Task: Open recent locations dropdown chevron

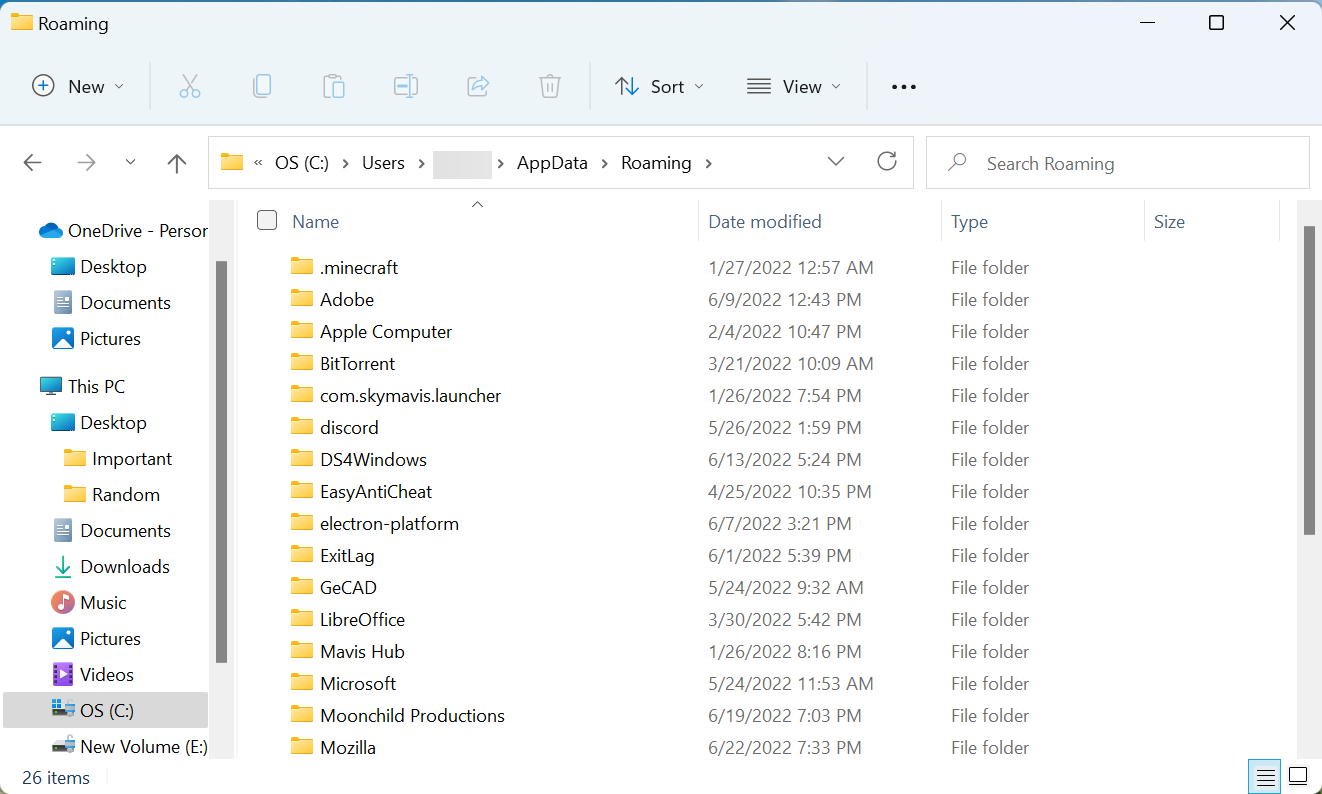Action: pyautogui.click(x=130, y=162)
